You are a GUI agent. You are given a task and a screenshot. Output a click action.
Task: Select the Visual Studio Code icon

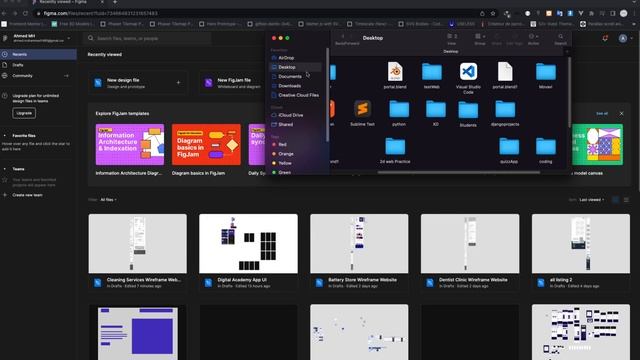pyautogui.click(x=468, y=72)
